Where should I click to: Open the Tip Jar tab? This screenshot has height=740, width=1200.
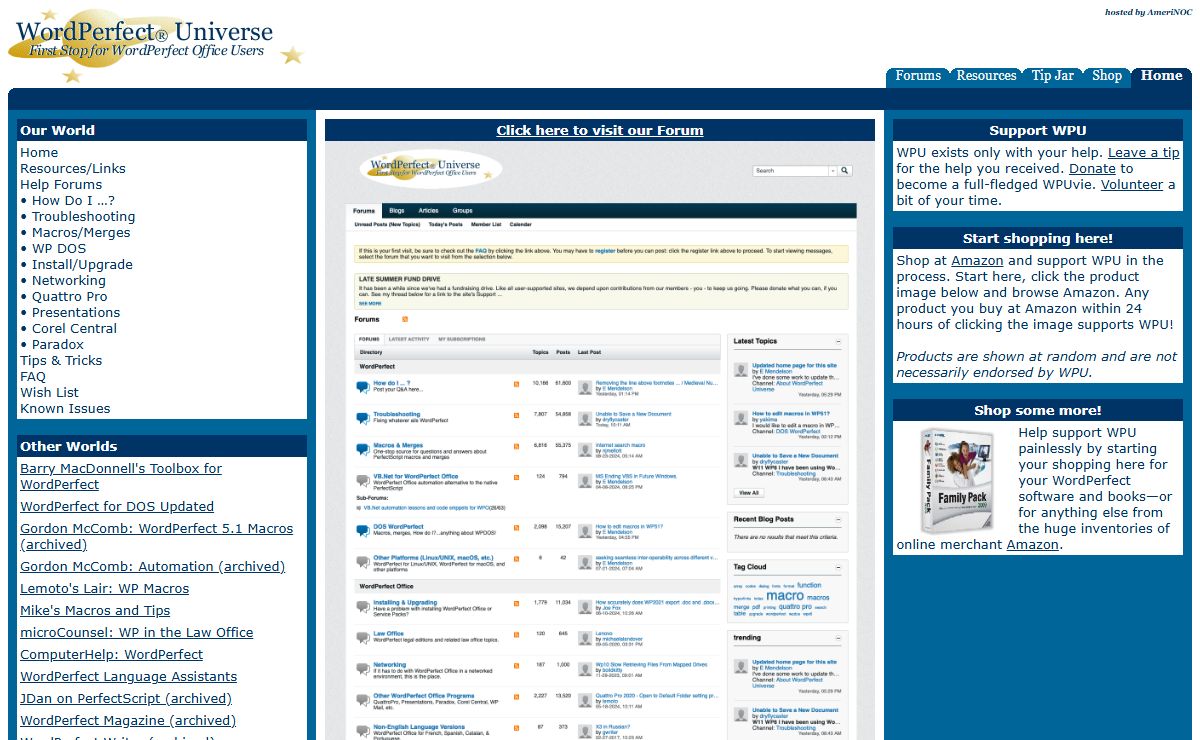(1053, 76)
